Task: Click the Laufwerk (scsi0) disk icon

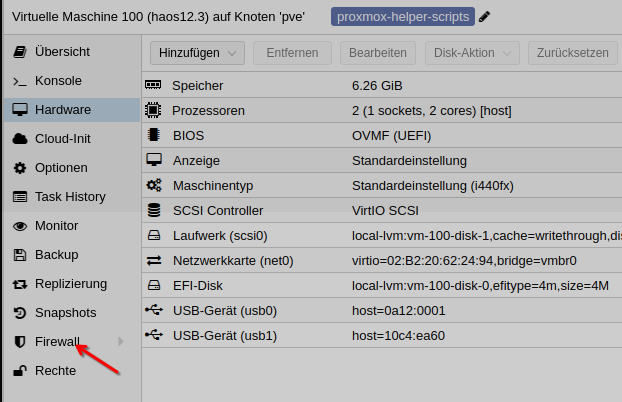Action: (x=154, y=236)
